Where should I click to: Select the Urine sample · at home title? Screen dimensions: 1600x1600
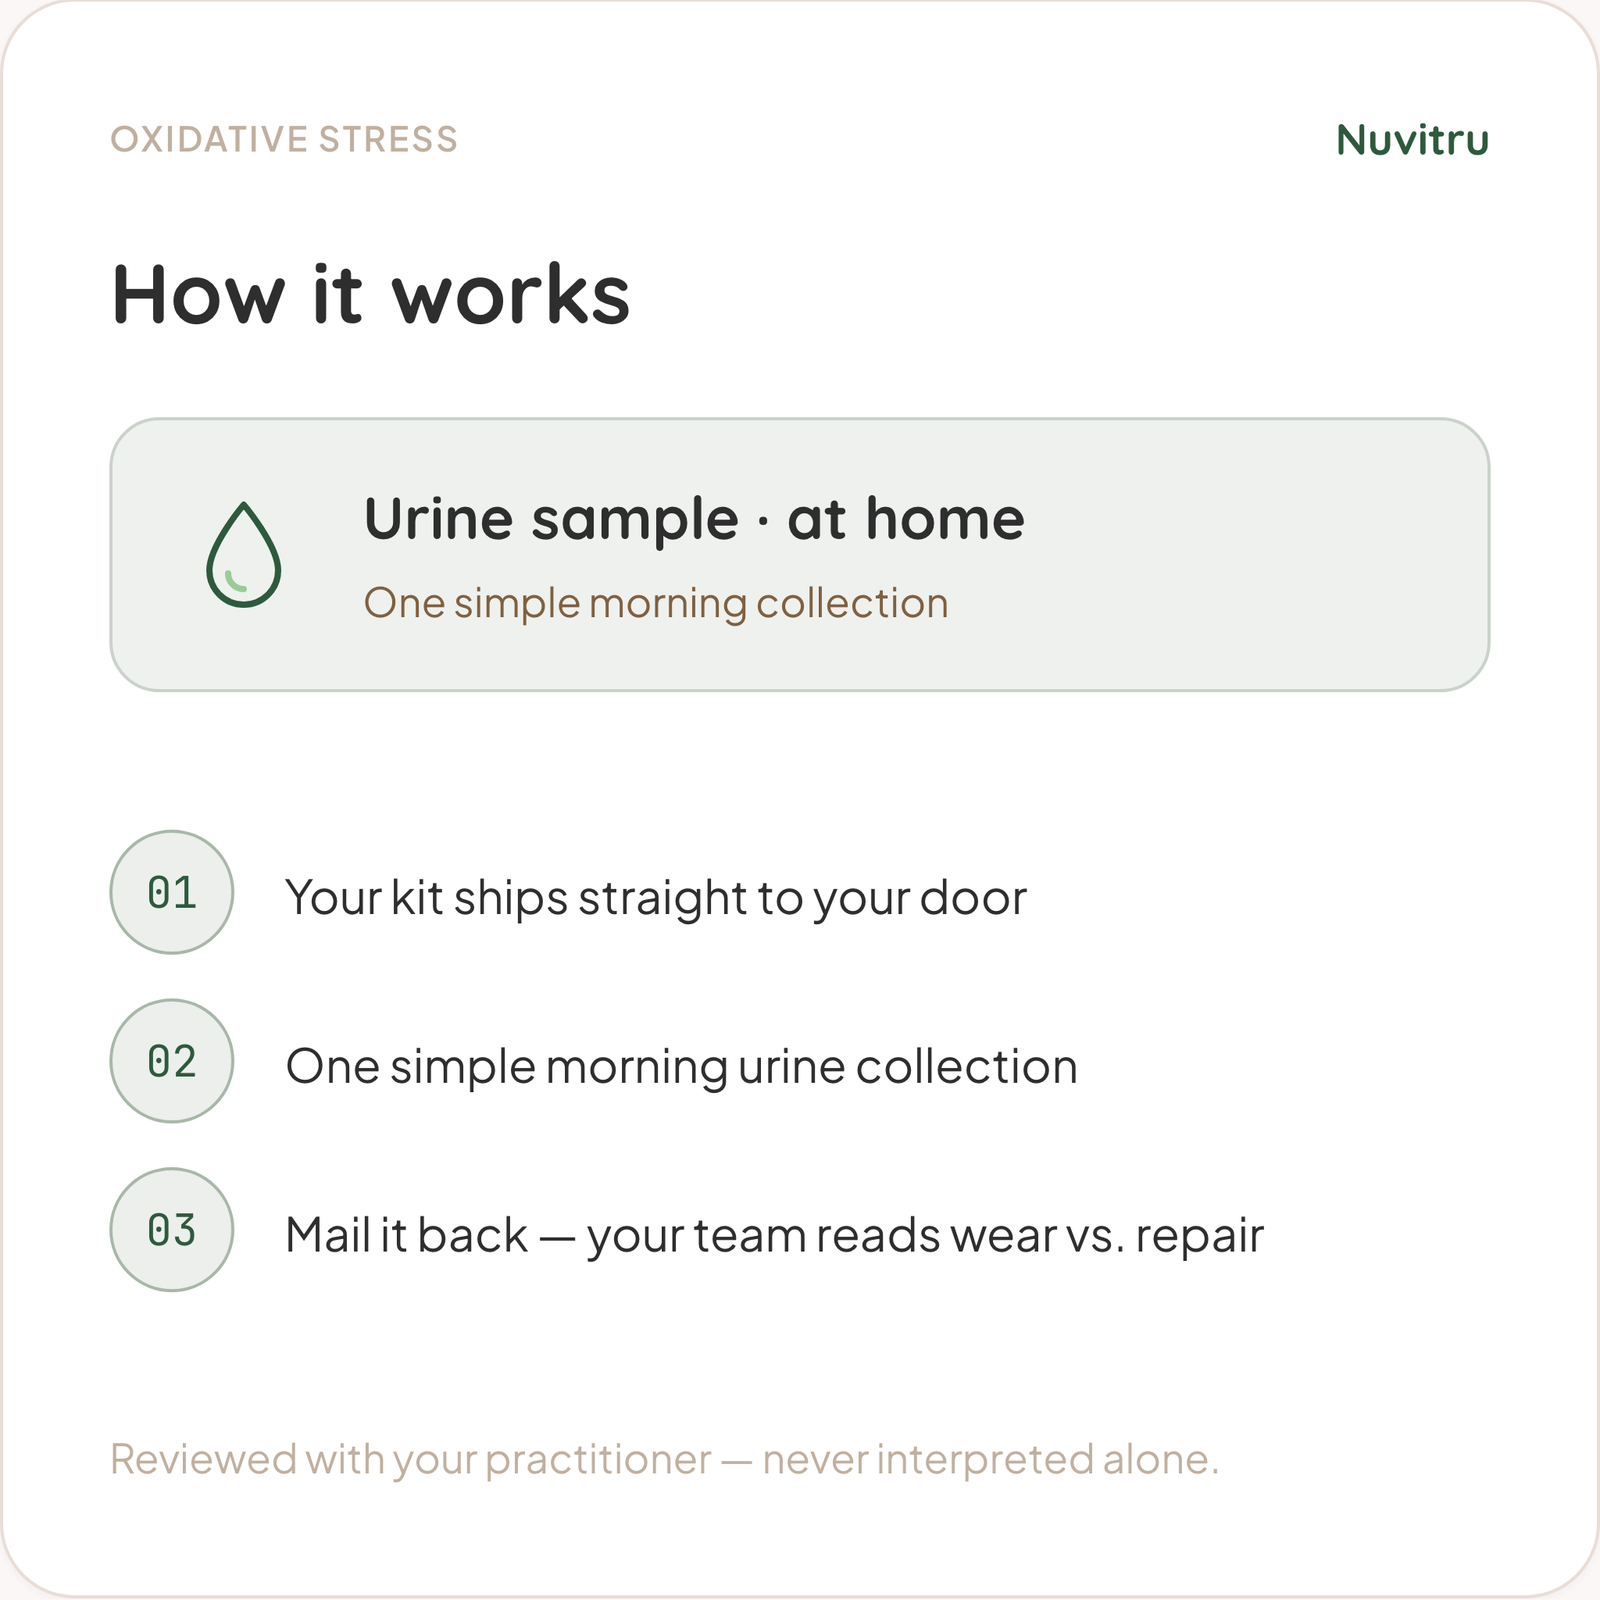coord(694,519)
